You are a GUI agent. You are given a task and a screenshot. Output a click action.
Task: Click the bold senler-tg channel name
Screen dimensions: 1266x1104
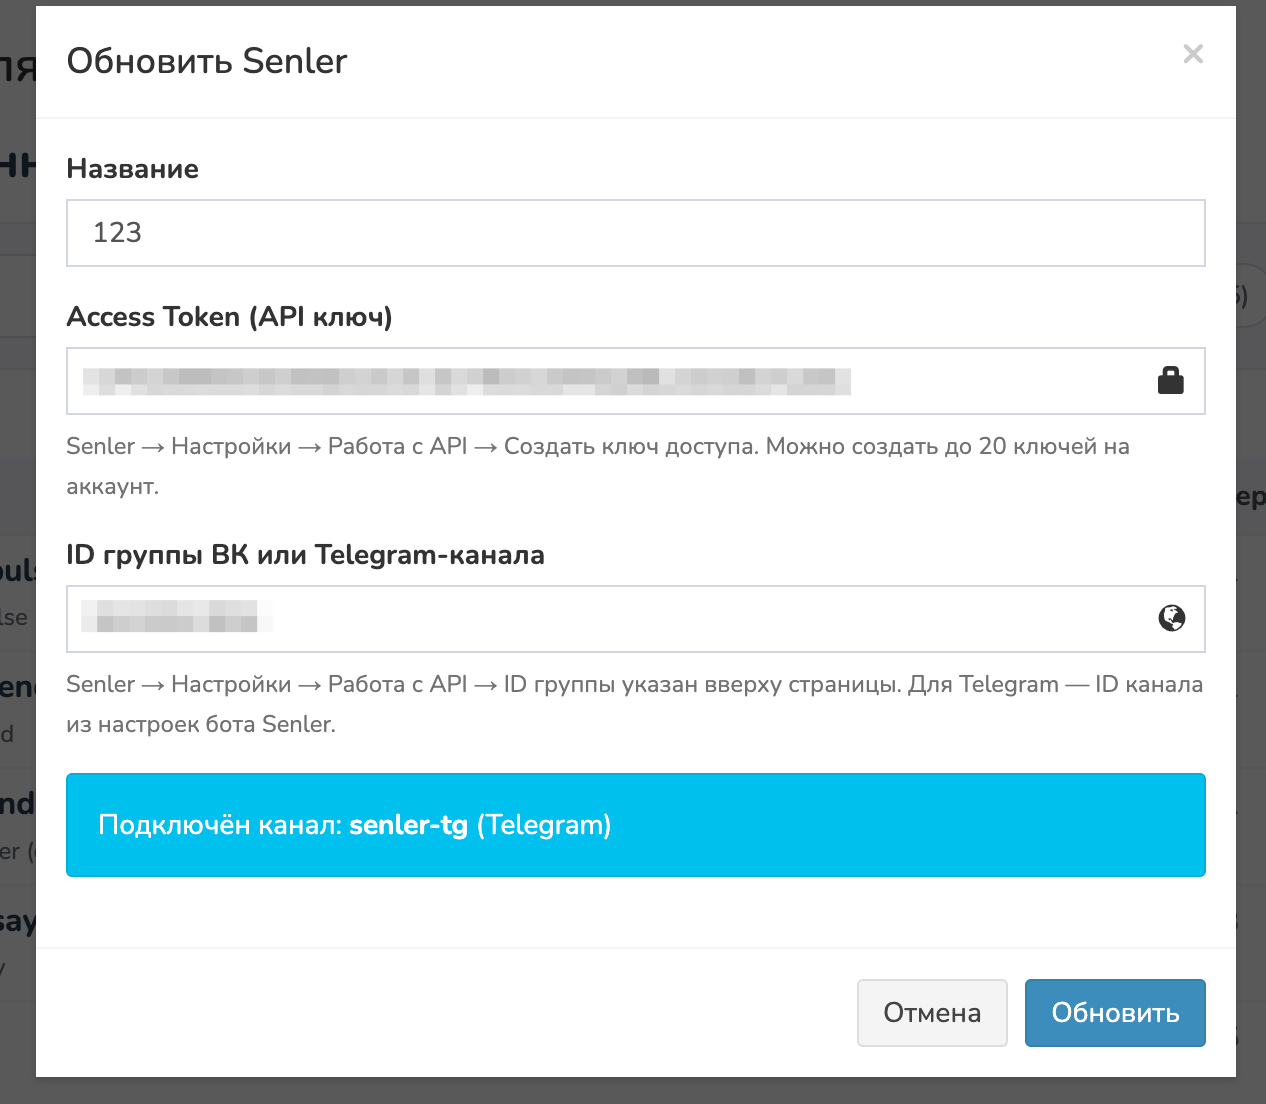point(408,825)
